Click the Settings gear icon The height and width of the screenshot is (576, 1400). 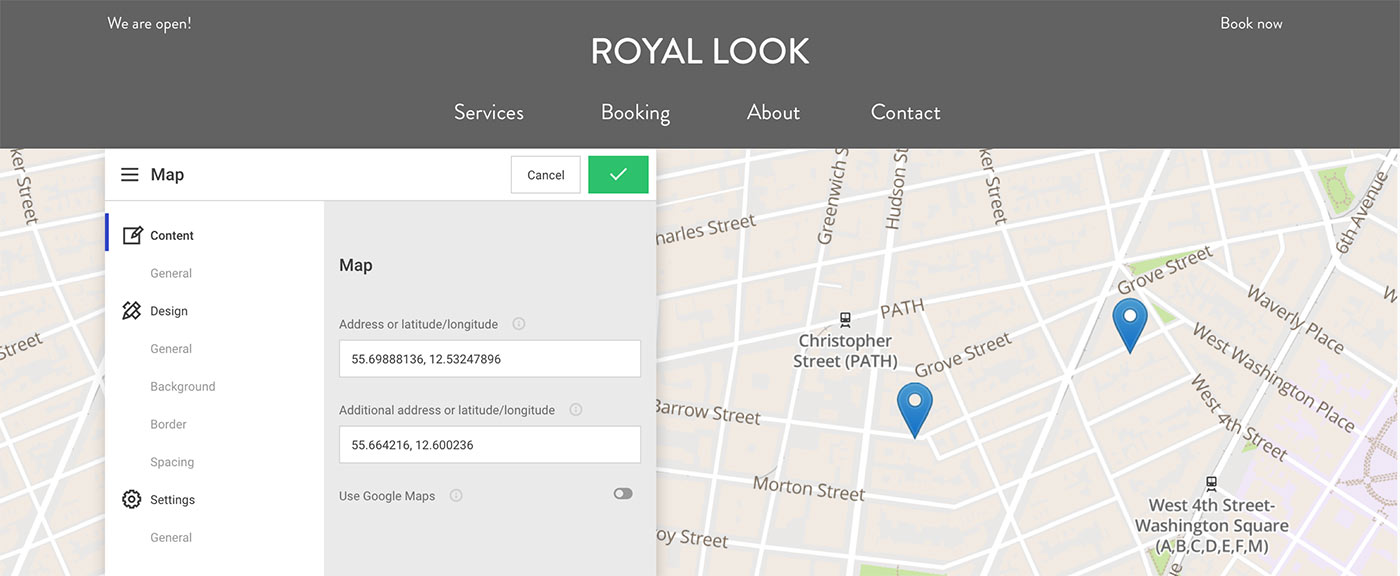(132, 499)
